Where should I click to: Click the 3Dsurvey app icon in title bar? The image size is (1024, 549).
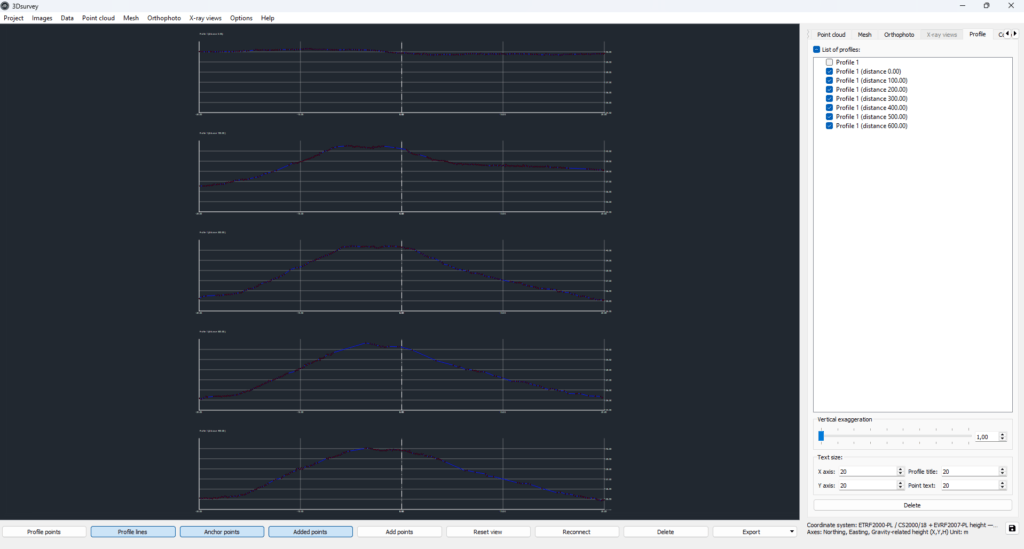[5, 6]
